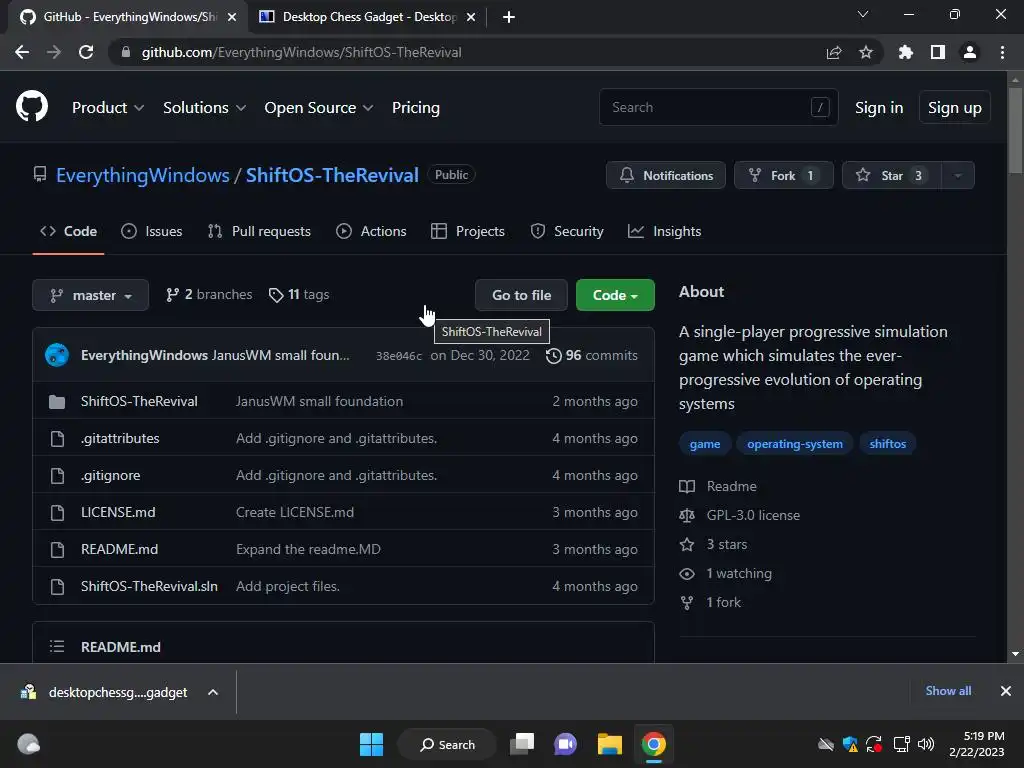The height and width of the screenshot is (768, 1024).
Task: Click Sign in
Action: (x=879, y=108)
